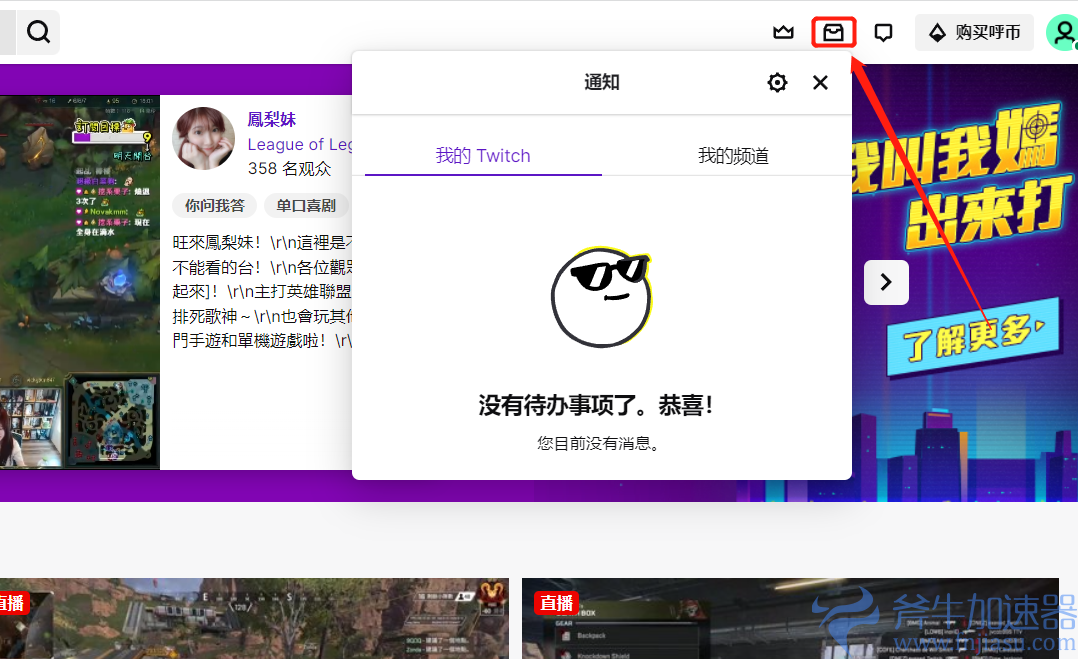Open your profile avatar menu

point(1062,31)
